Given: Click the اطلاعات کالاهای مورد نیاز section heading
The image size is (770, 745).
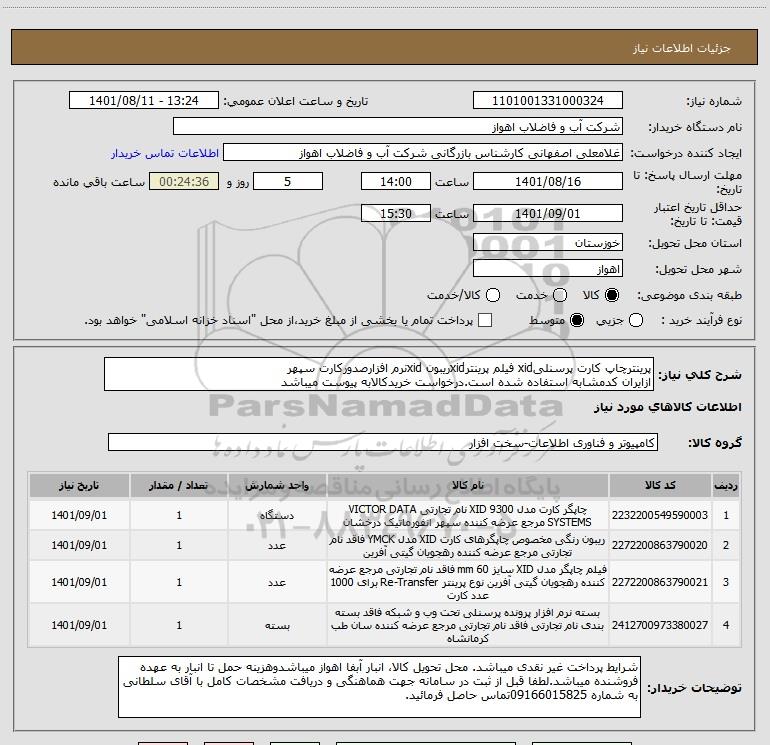Looking at the screenshot, I should tap(667, 407).
